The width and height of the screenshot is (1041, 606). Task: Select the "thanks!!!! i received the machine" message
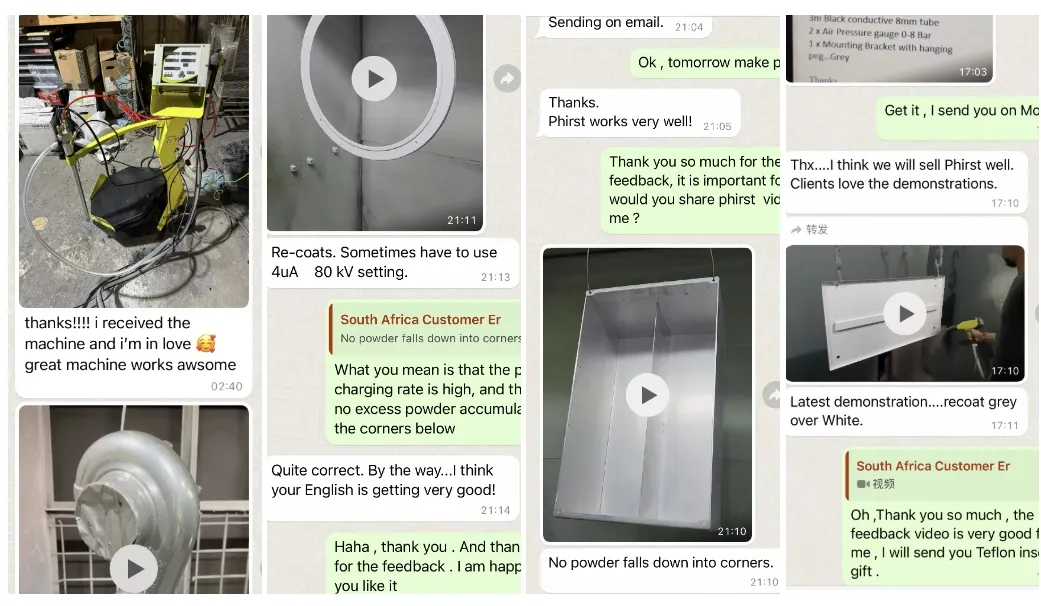click(x=133, y=344)
